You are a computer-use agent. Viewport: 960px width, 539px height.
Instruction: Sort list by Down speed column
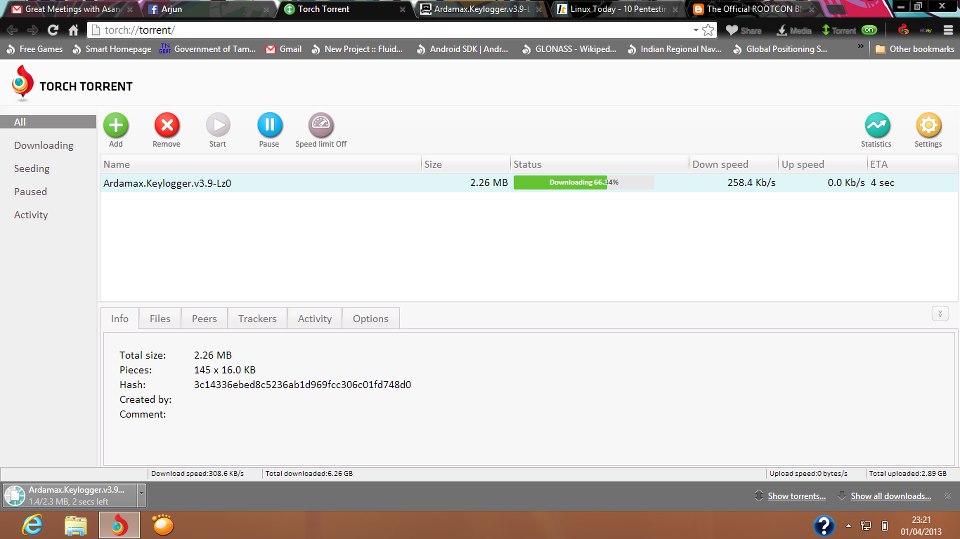pos(734,164)
